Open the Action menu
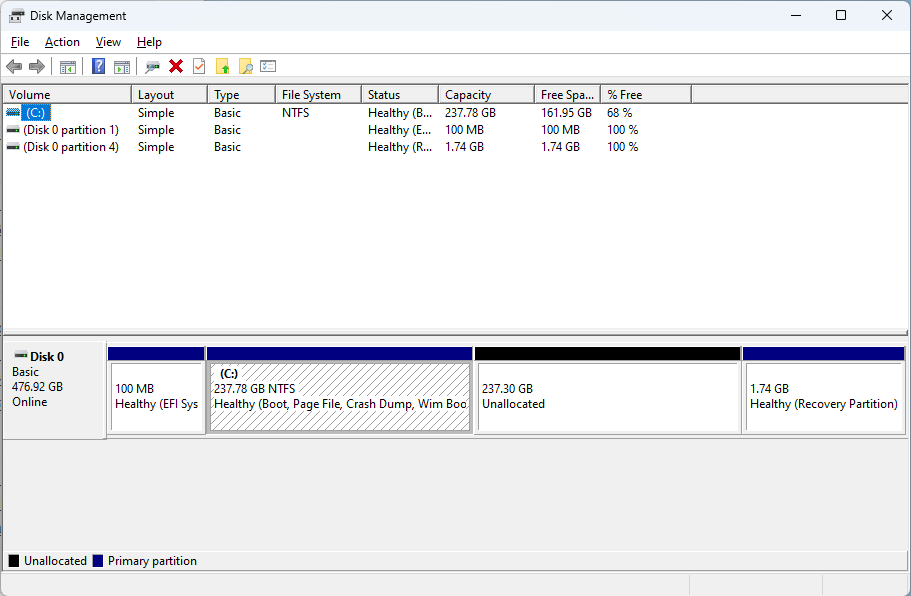The height and width of the screenshot is (596, 911). tap(62, 42)
